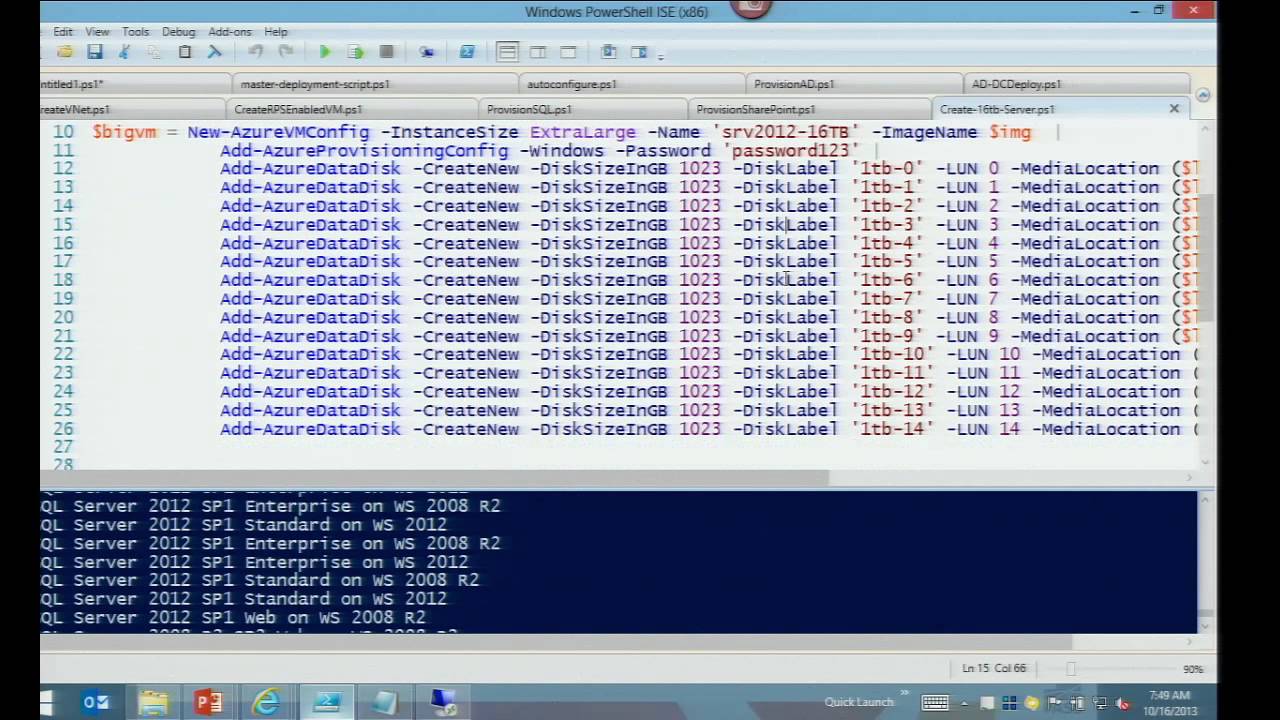Save the script with the floppy disk icon
Image resolution: width=1280 pixels, height=720 pixels.
94,52
